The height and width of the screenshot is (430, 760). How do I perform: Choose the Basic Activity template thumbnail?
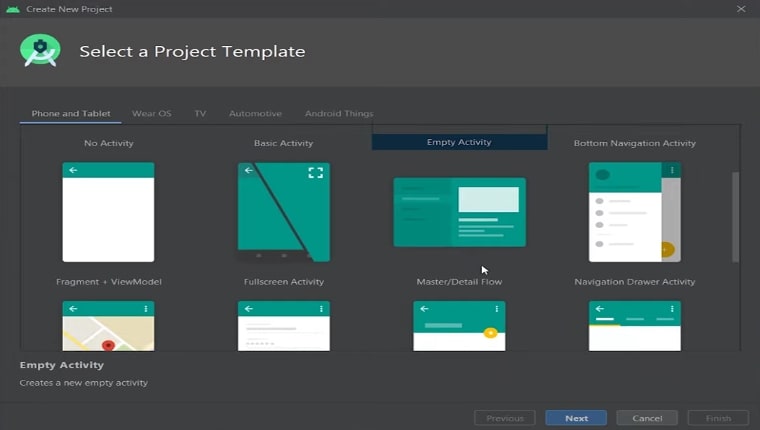point(284,212)
